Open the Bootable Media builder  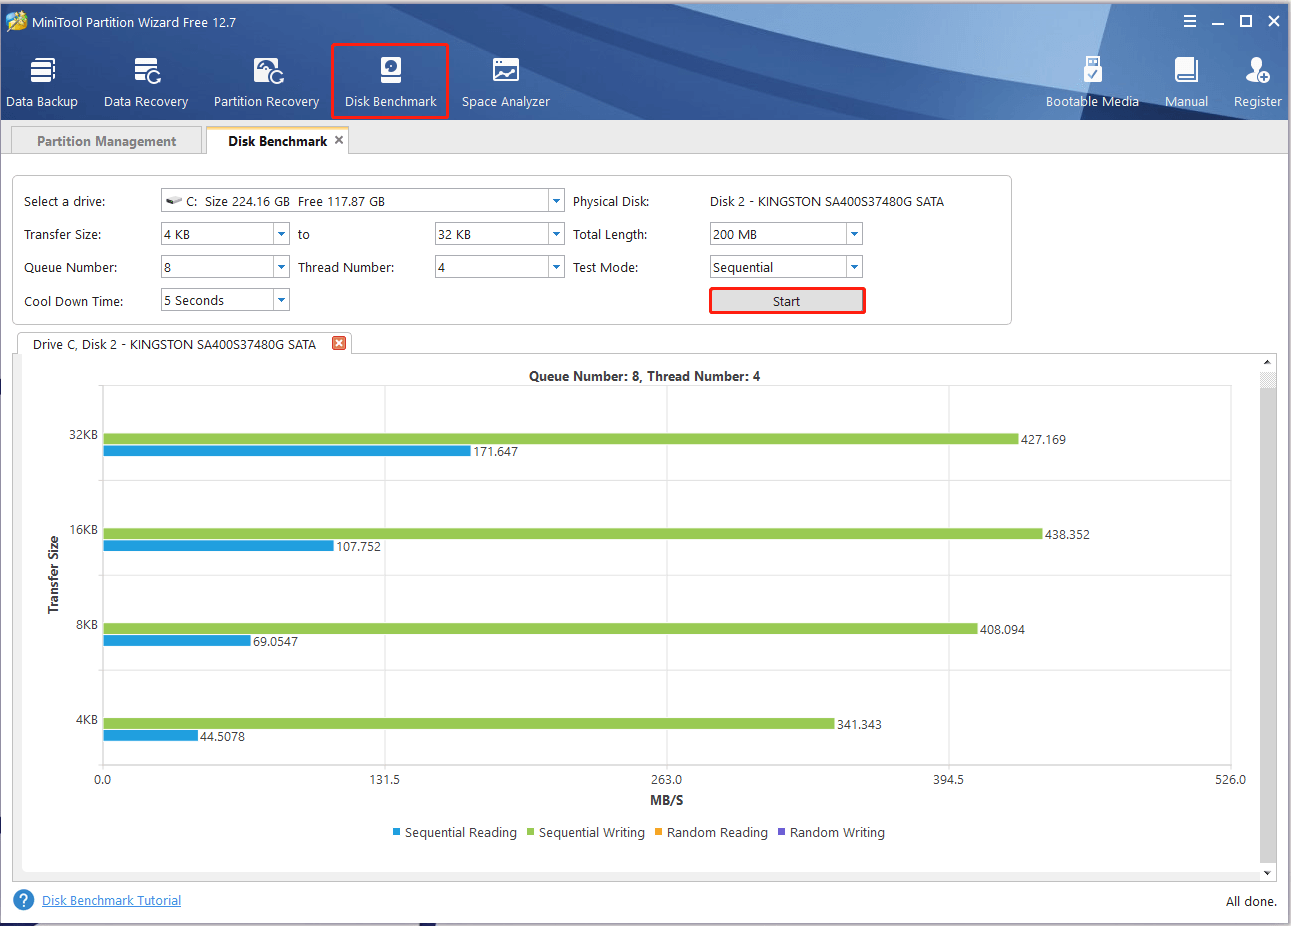(1092, 82)
